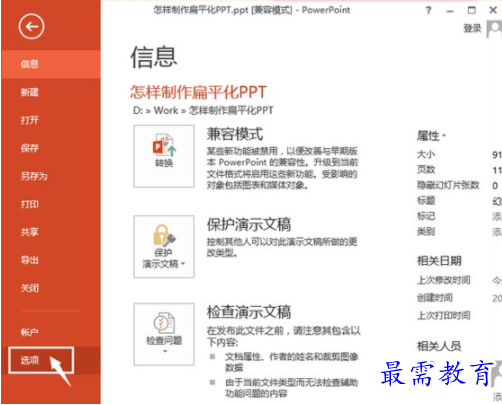Click the 标题 property label
This screenshot has height=405, width=502.
[426, 200]
